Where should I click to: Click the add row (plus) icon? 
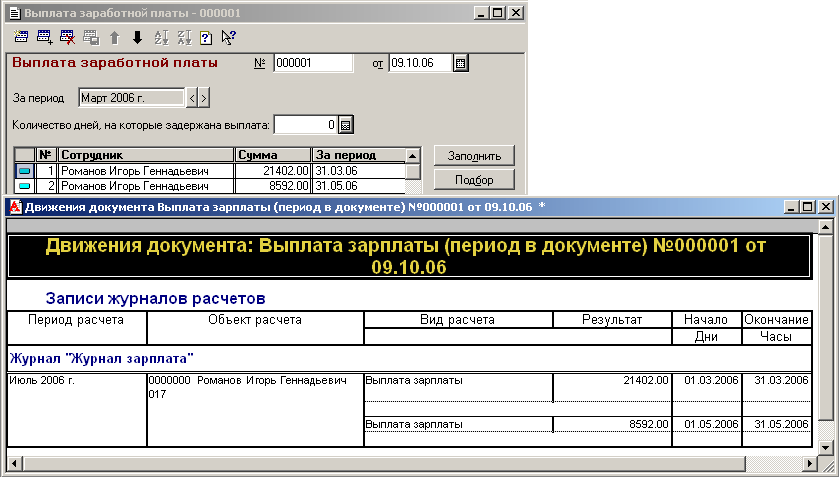pyautogui.click(x=44, y=37)
